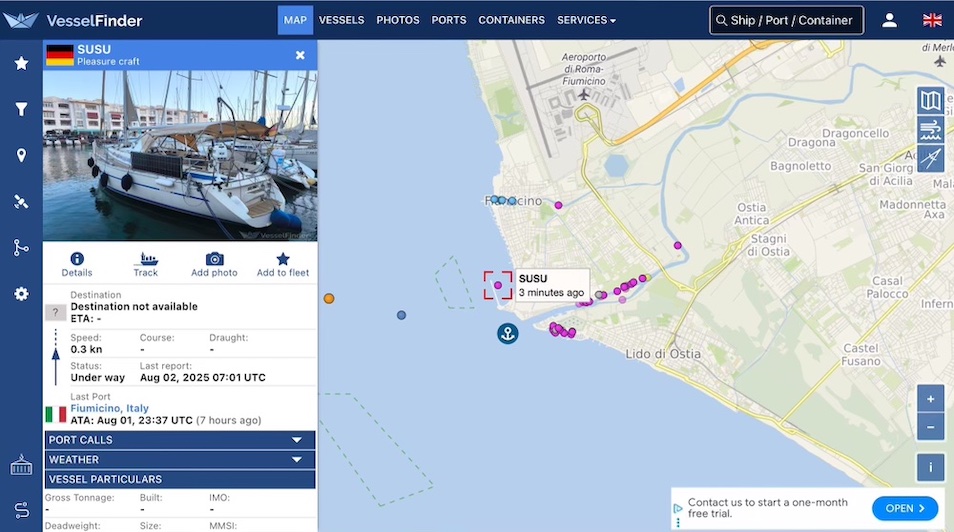The width and height of the screenshot is (954, 532).
Task: Open the satellite icon in the sidebar
Action: pyautogui.click(x=21, y=201)
